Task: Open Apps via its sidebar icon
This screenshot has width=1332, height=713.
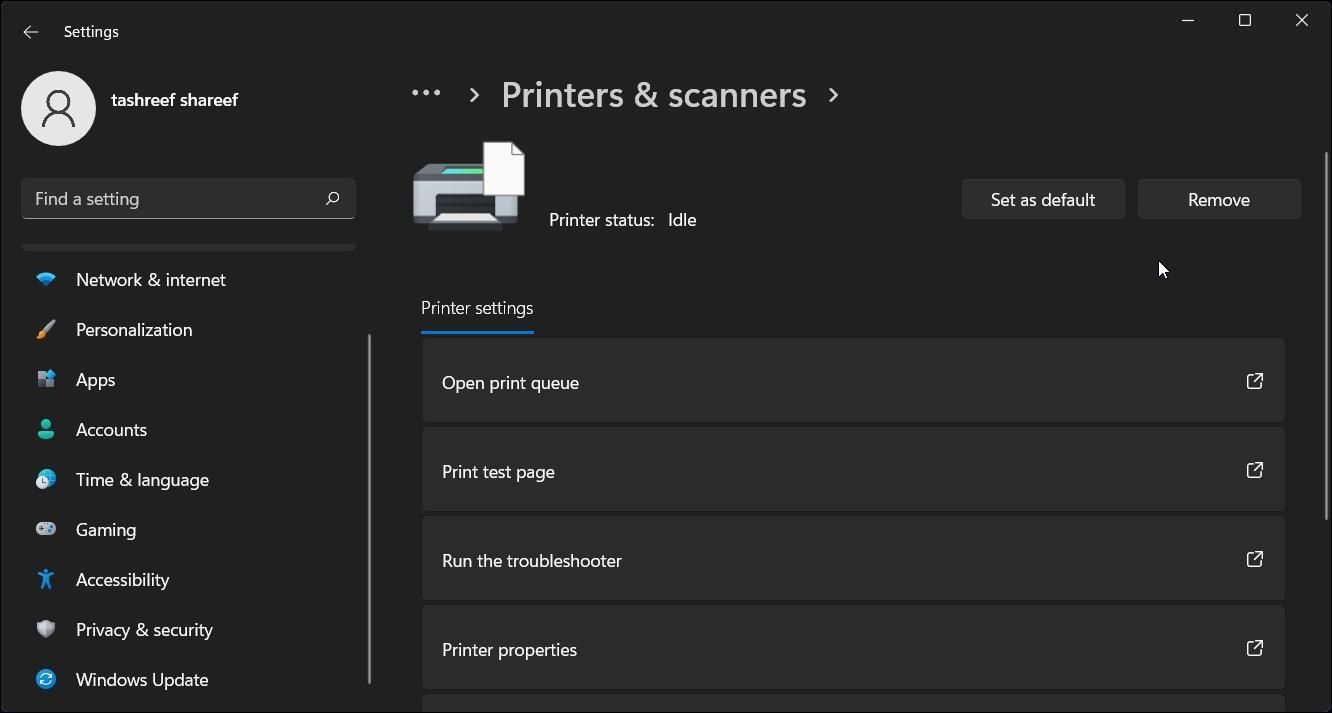Action: tap(46, 379)
